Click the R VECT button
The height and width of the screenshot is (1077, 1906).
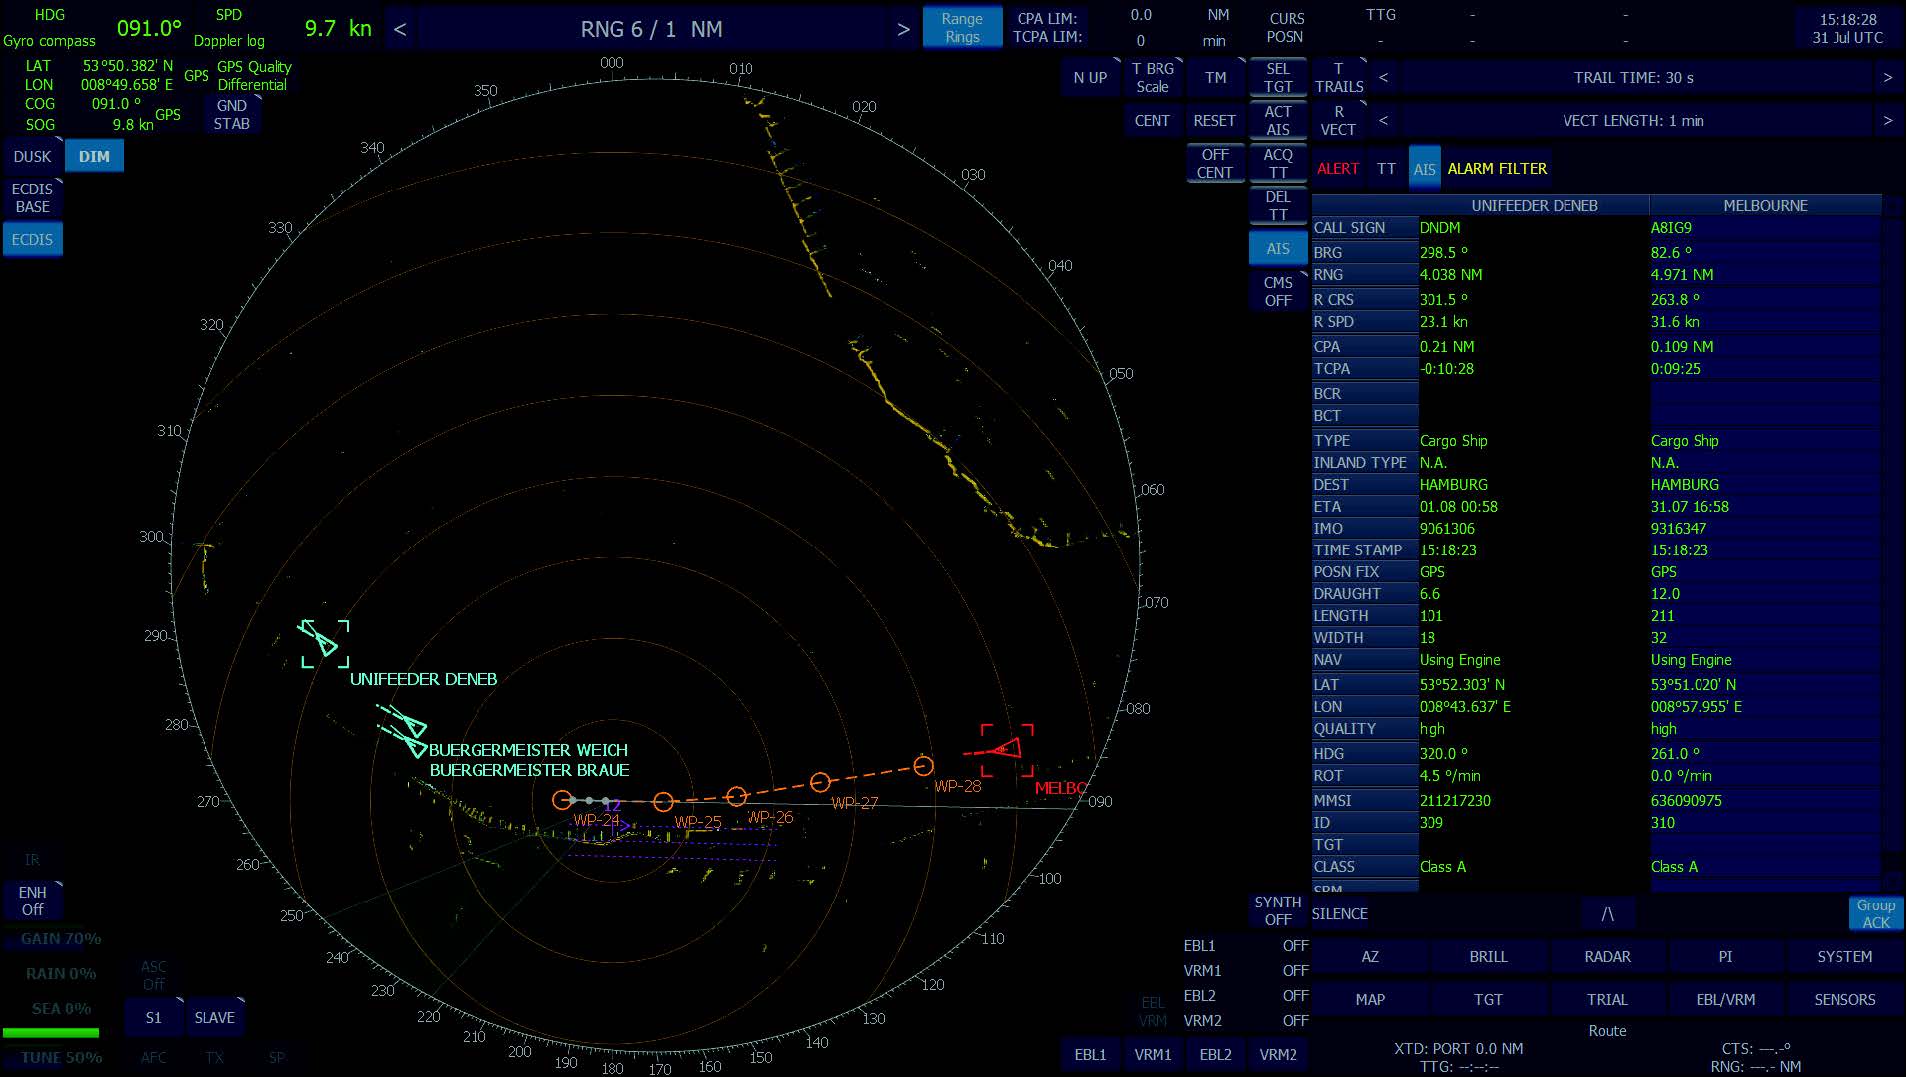1338,120
